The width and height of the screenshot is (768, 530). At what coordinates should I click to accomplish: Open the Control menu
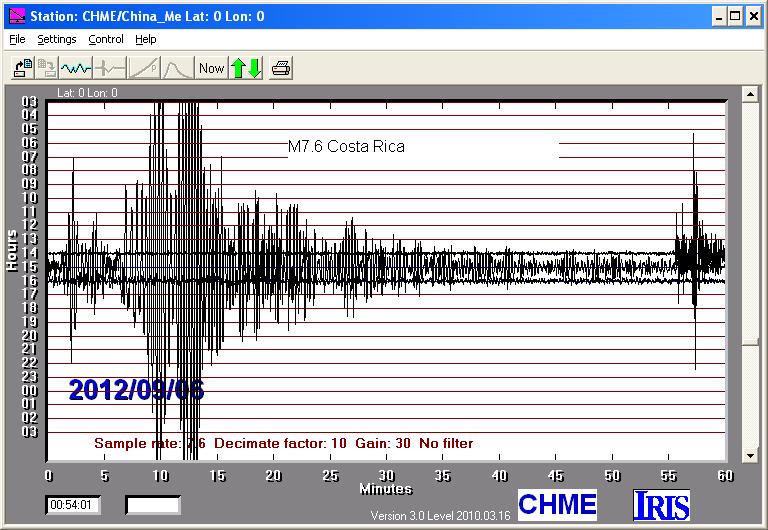106,40
